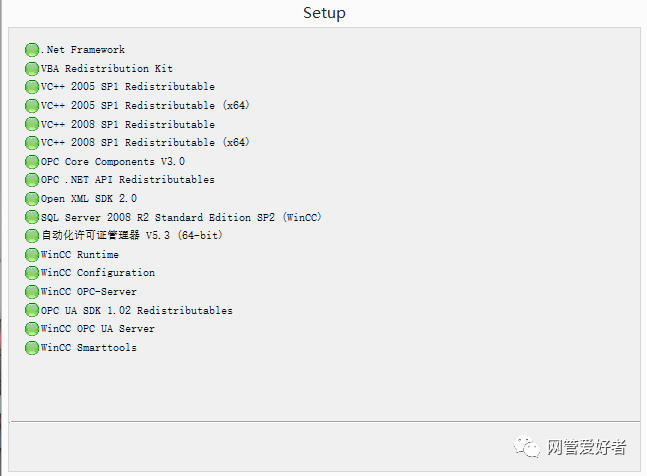Click status icon for WinCC OPC-Server
The height and width of the screenshot is (476, 647).
[33, 292]
